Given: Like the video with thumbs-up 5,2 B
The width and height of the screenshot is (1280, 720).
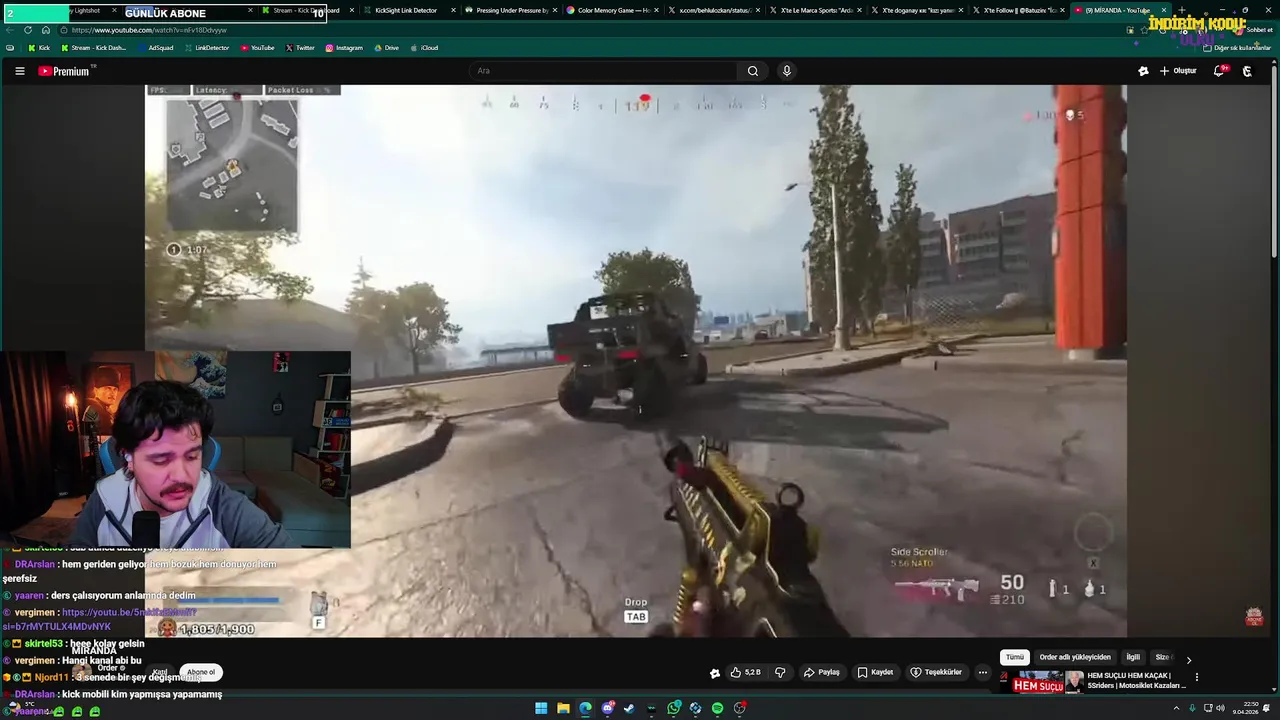Looking at the screenshot, I should tap(746, 672).
